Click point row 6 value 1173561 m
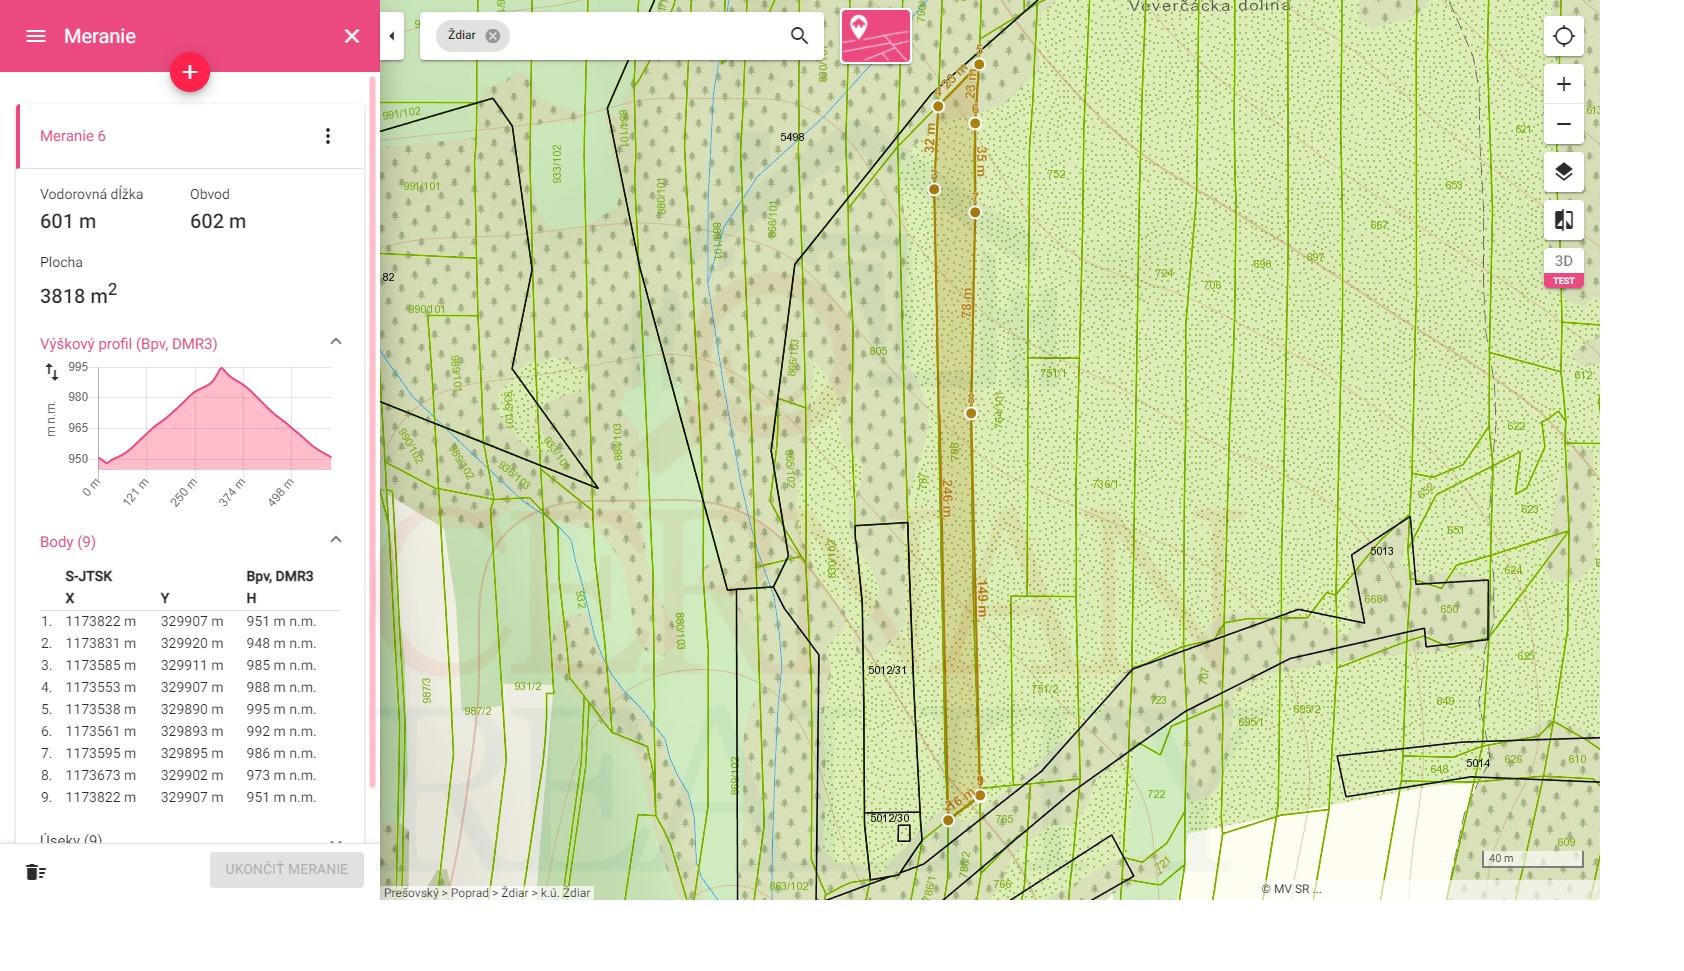The height and width of the screenshot is (971, 1684). tap(101, 731)
